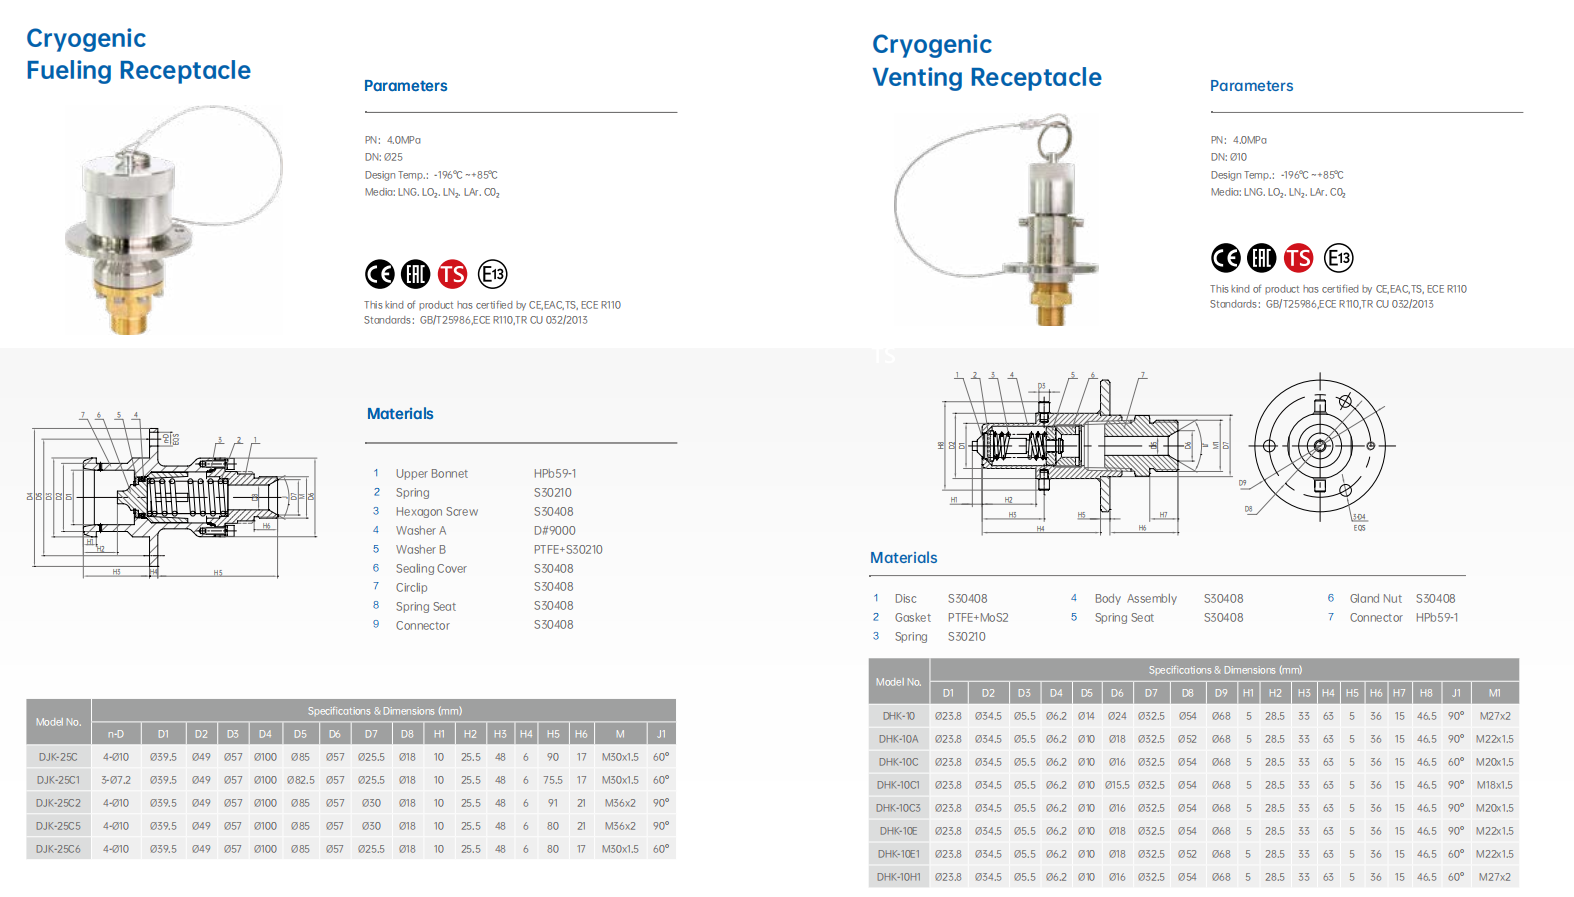Viewport: 1574px width, 897px height.
Task: Select the DJK-25C2 model row label
Action: tap(58, 803)
